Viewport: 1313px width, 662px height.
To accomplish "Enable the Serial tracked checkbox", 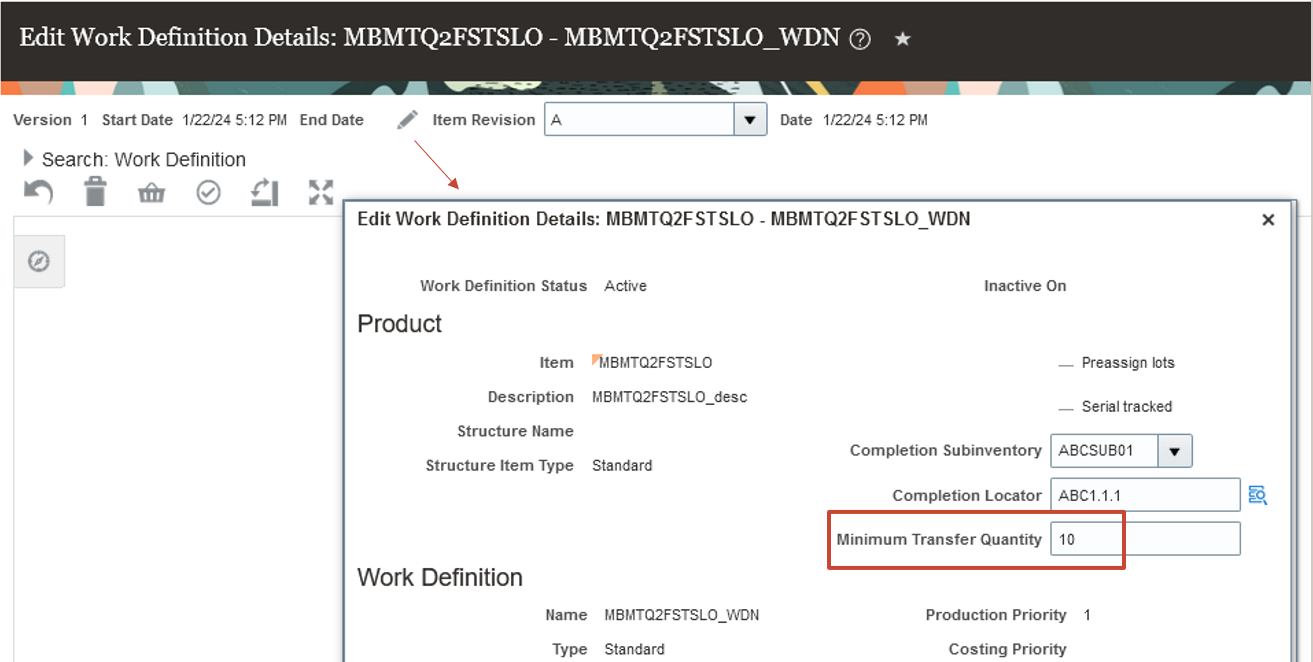I will tap(1066, 406).
